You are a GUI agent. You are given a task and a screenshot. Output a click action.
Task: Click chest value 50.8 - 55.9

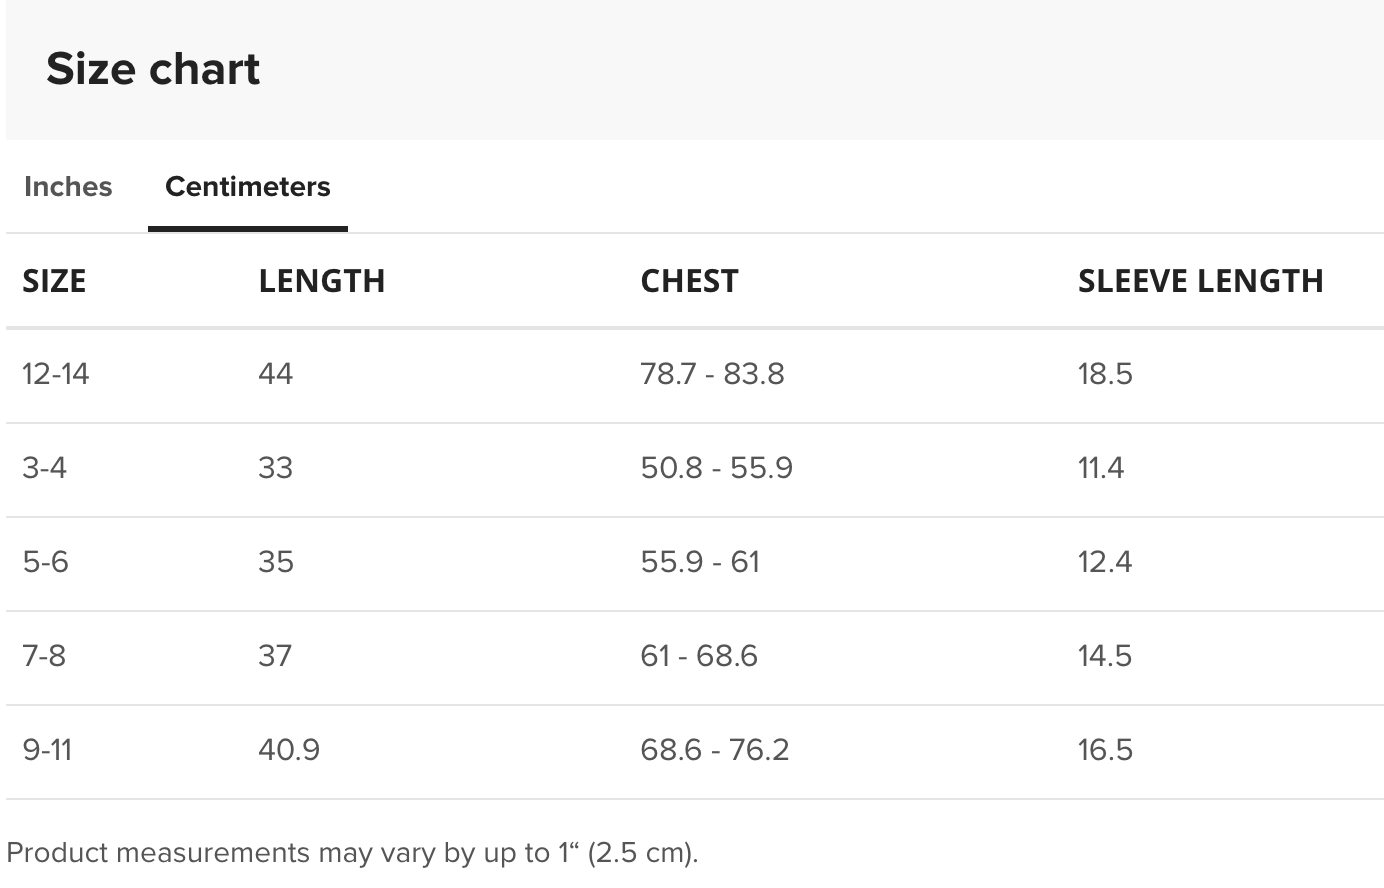716,468
